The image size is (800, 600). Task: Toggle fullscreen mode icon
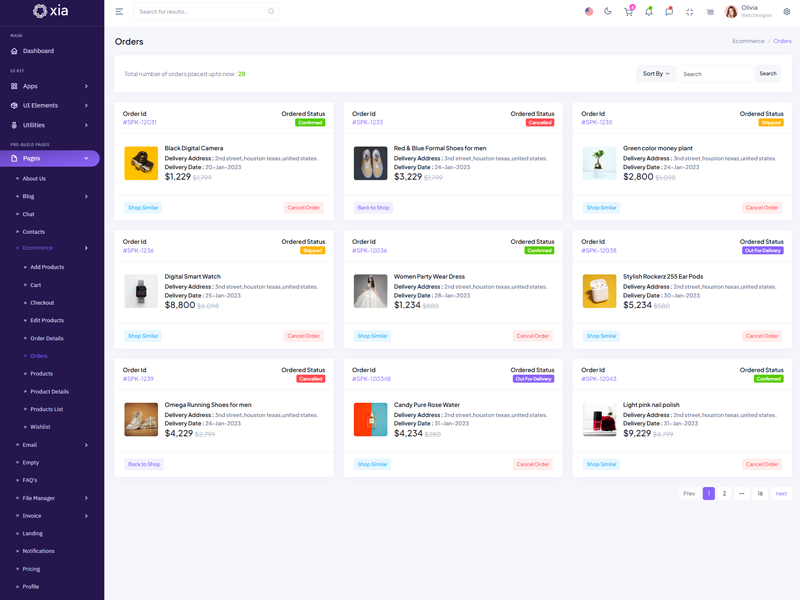[690, 12]
